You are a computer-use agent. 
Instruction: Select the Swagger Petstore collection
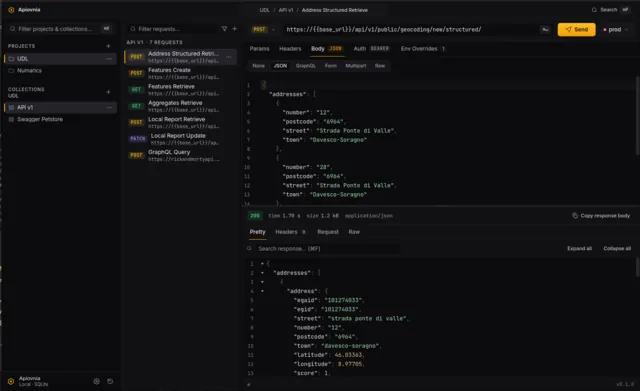coord(60,120)
